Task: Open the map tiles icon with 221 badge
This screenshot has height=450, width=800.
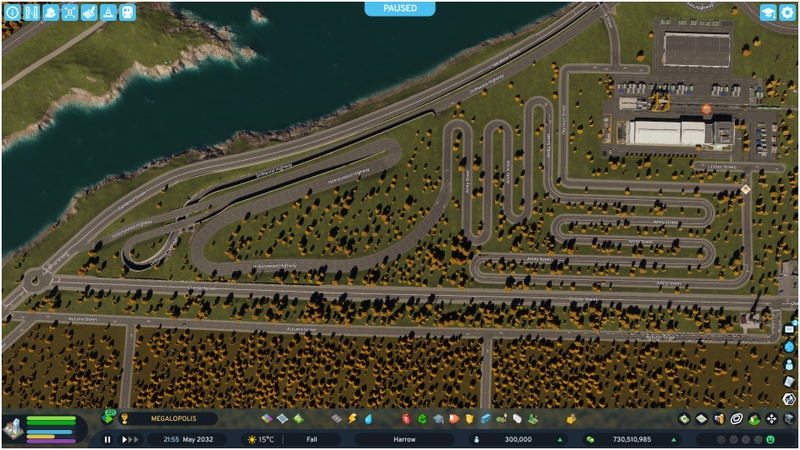Action: (108, 417)
